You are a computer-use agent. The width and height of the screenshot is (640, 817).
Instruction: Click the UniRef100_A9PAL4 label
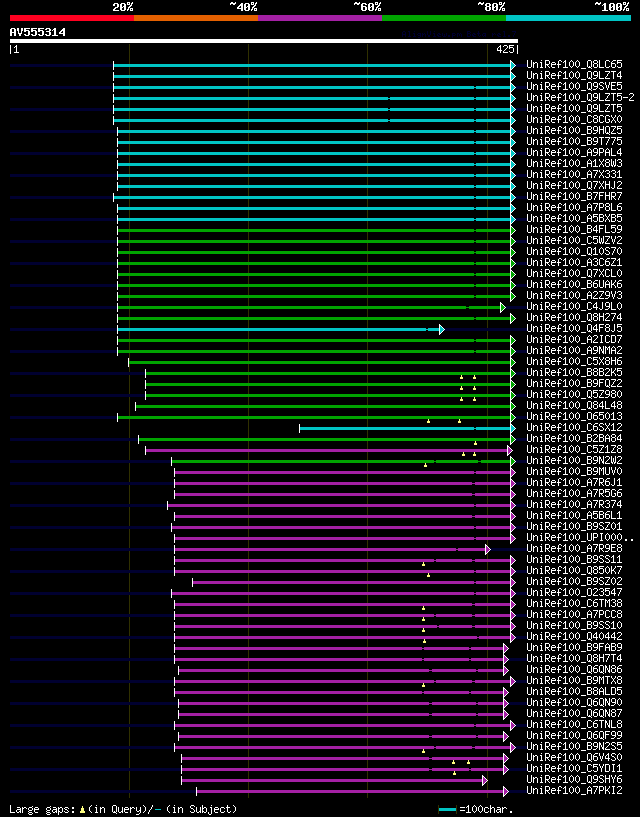[x=574, y=152]
